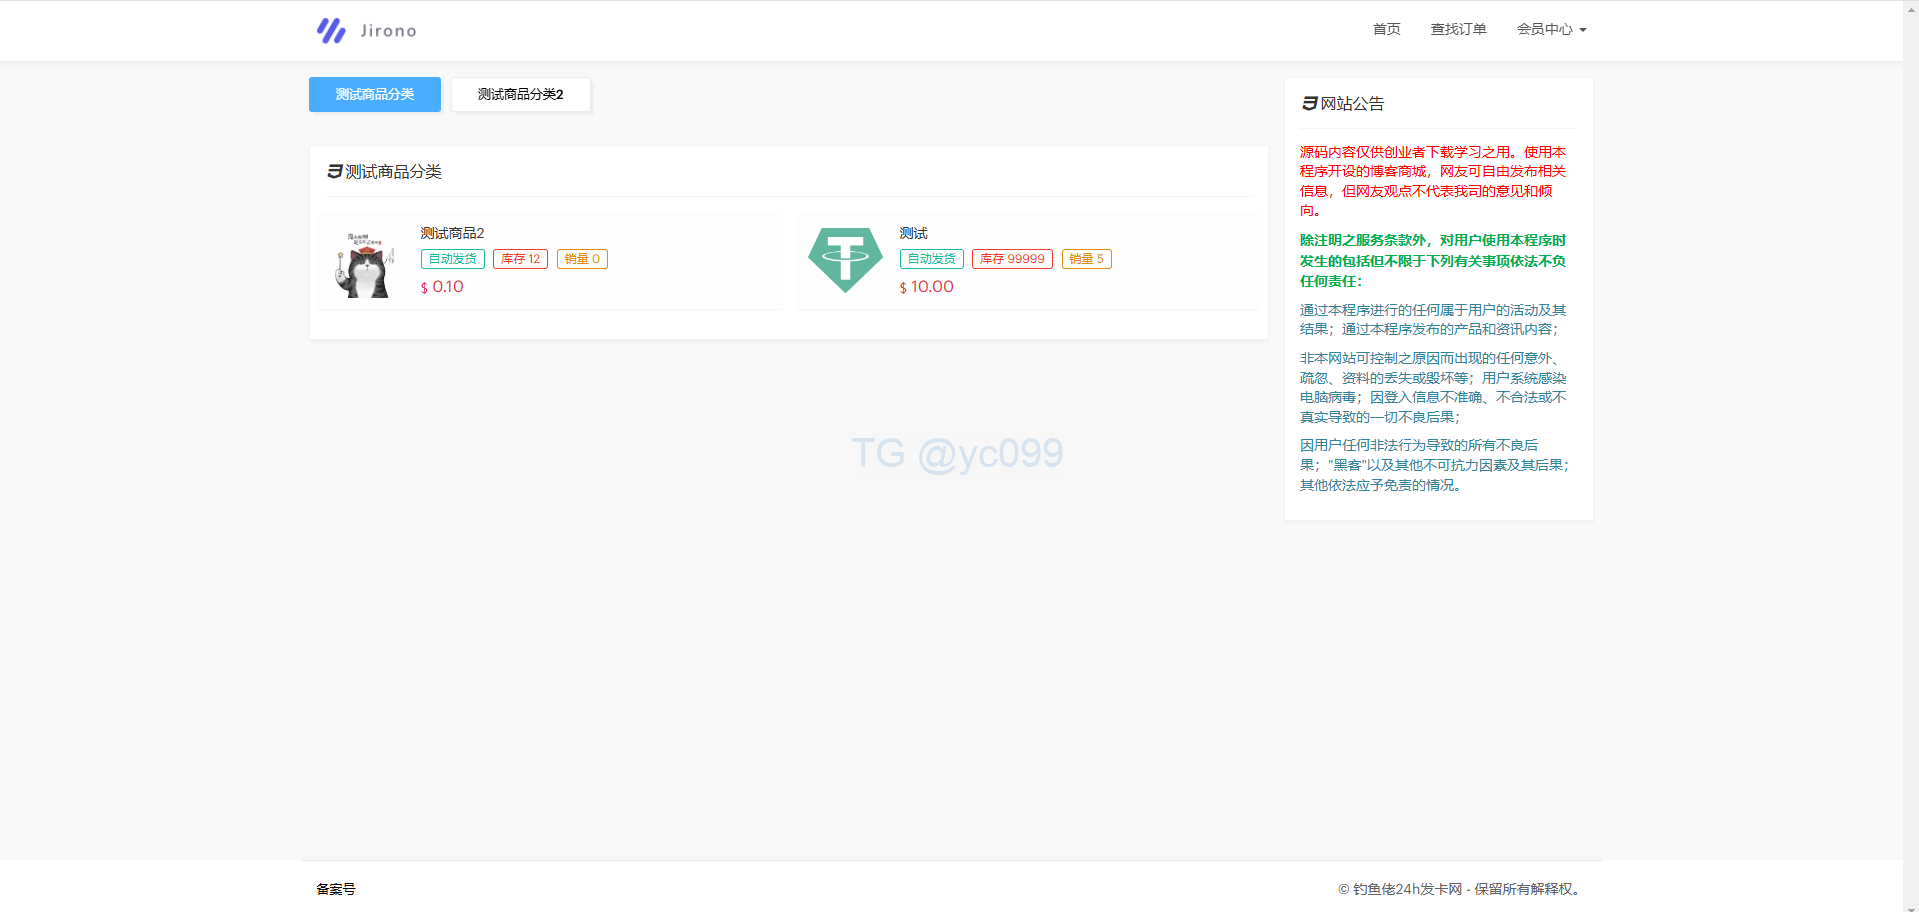This screenshot has width=1919, height=912.
Task: Click icon beside 网站公告 heading
Action: point(1309,104)
